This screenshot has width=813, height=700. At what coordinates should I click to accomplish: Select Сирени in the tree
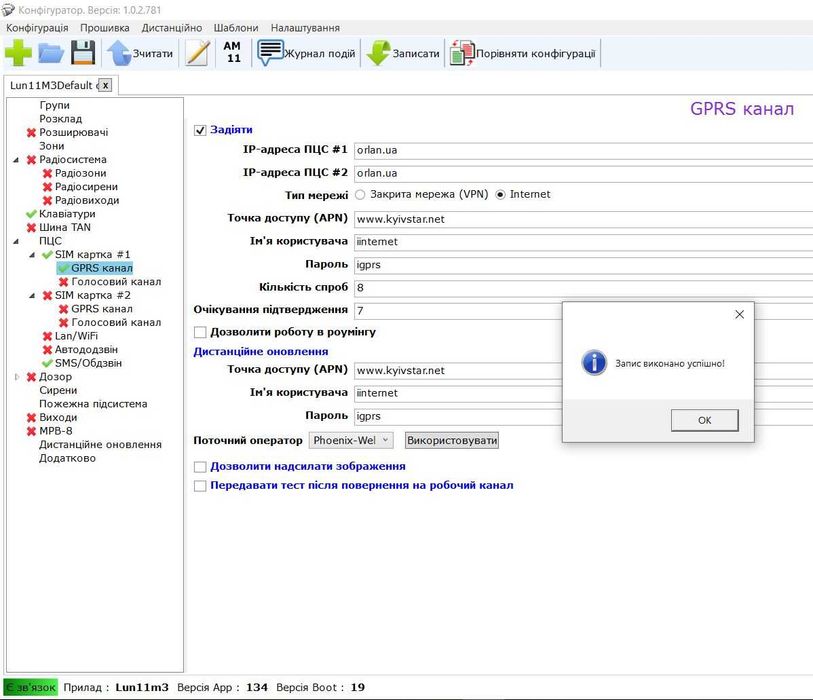pyautogui.click(x=58, y=390)
